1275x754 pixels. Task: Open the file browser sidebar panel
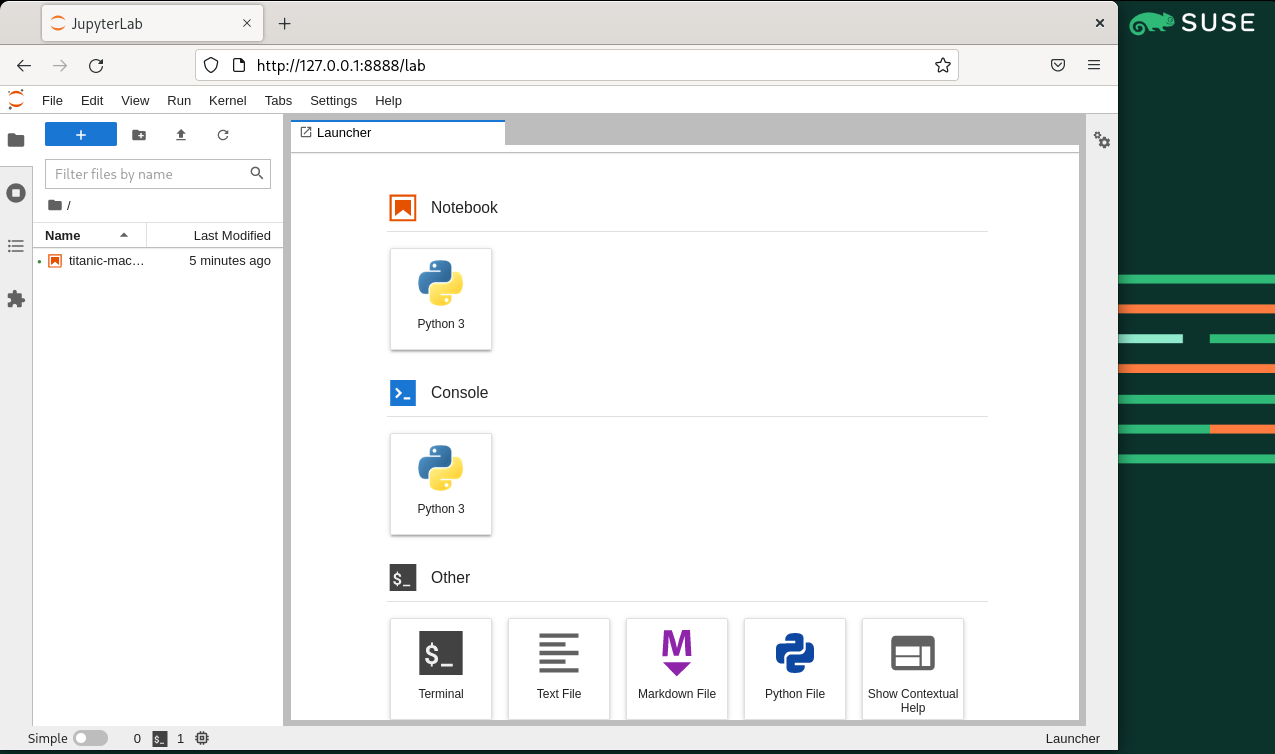16,140
